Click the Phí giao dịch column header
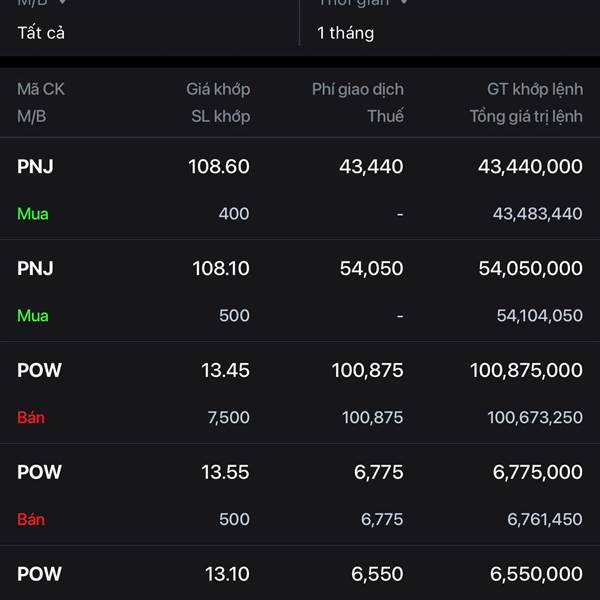This screenshot has width=600, height=600. tap(357, 89)
